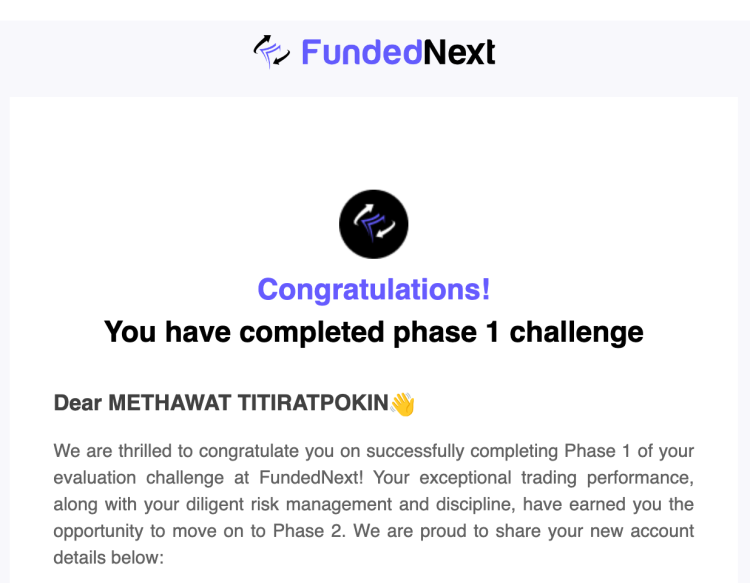Click "You have completed phase 1 challenge" heading

374,331
